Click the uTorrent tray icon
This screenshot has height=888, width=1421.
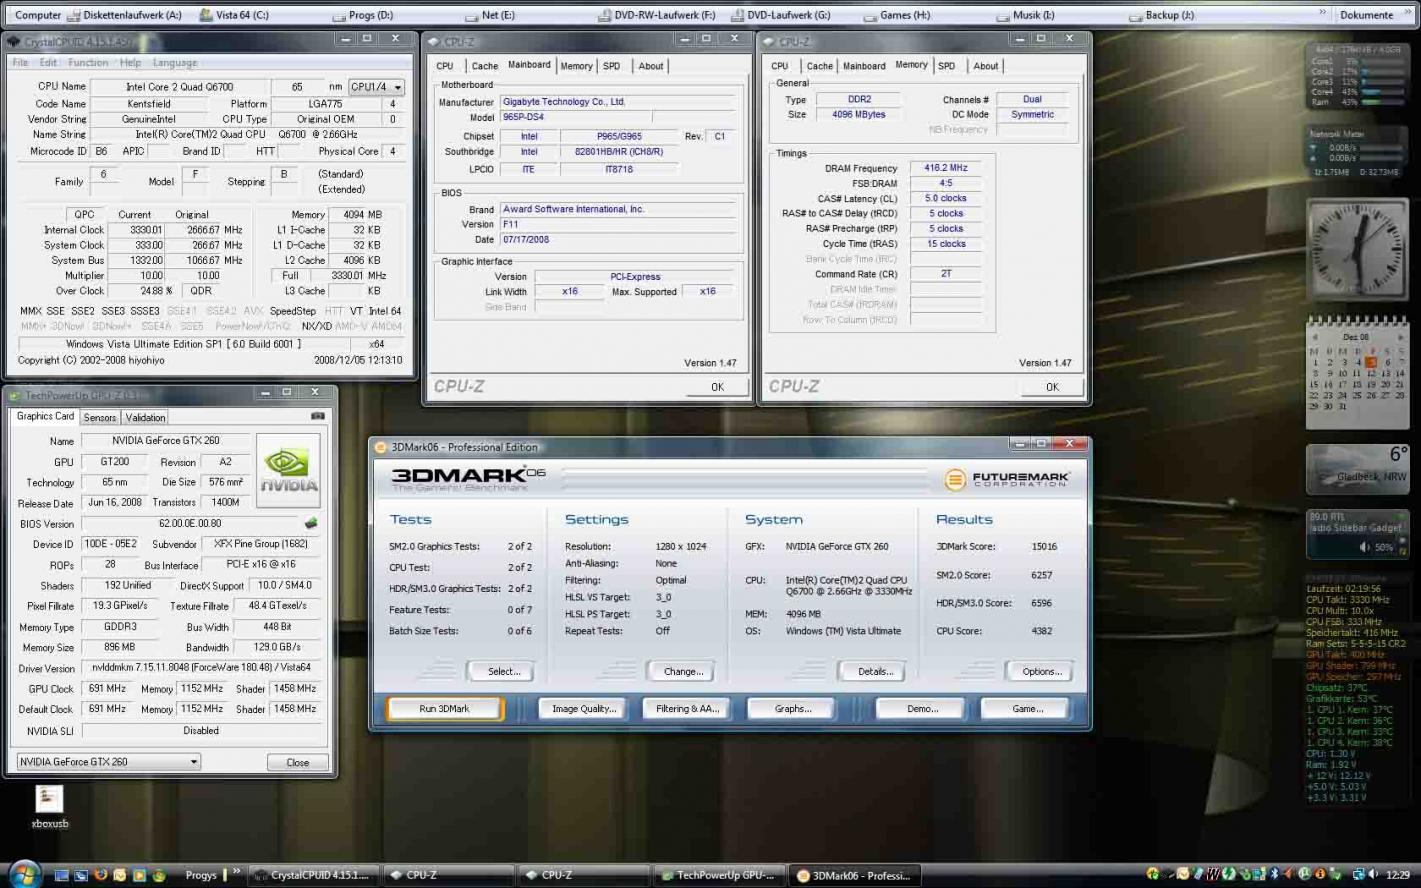1304,874
